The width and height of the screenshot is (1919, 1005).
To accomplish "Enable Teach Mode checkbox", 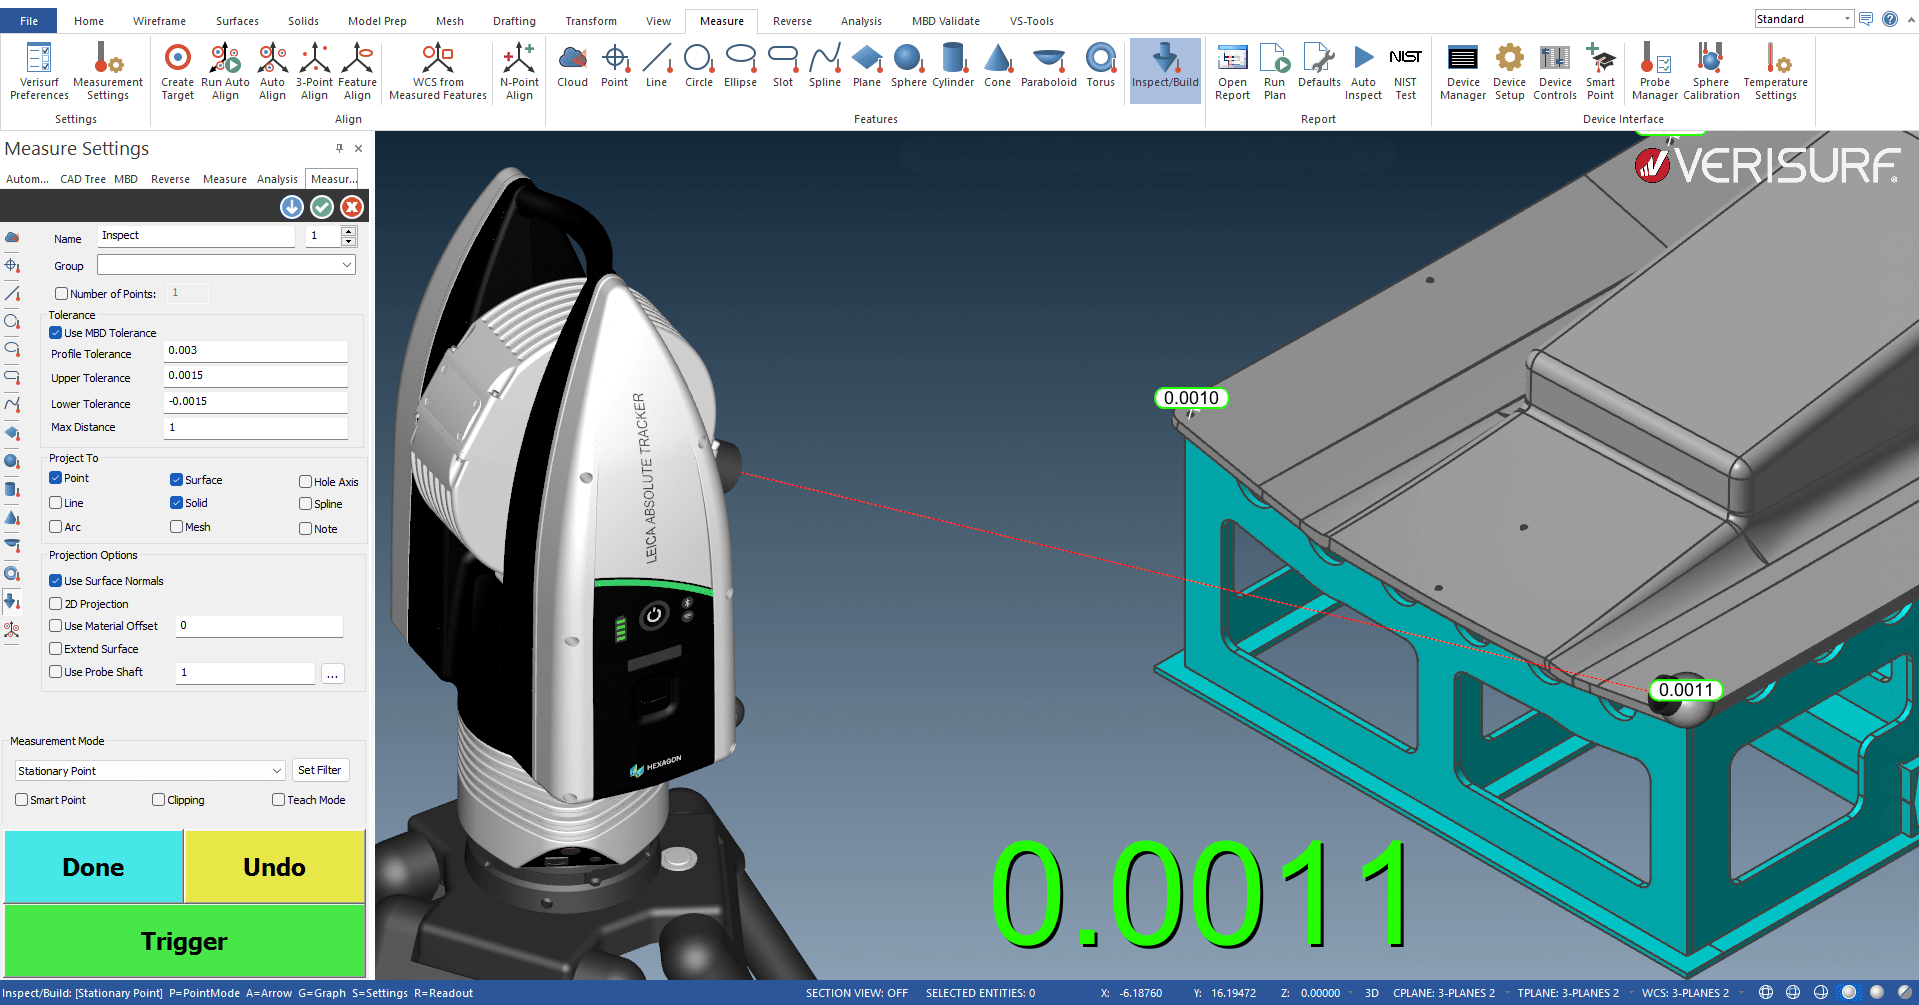I will click(x=279, y=800).
